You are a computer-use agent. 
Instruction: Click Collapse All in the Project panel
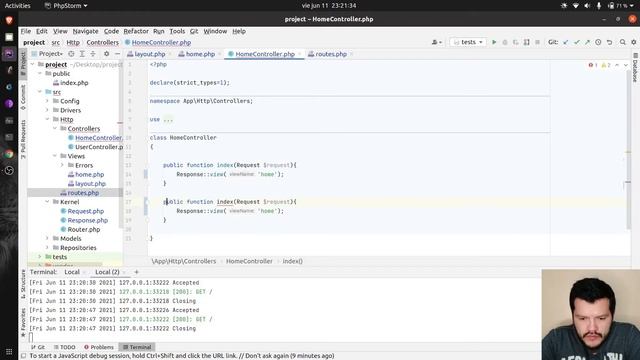tap(93, 54)
